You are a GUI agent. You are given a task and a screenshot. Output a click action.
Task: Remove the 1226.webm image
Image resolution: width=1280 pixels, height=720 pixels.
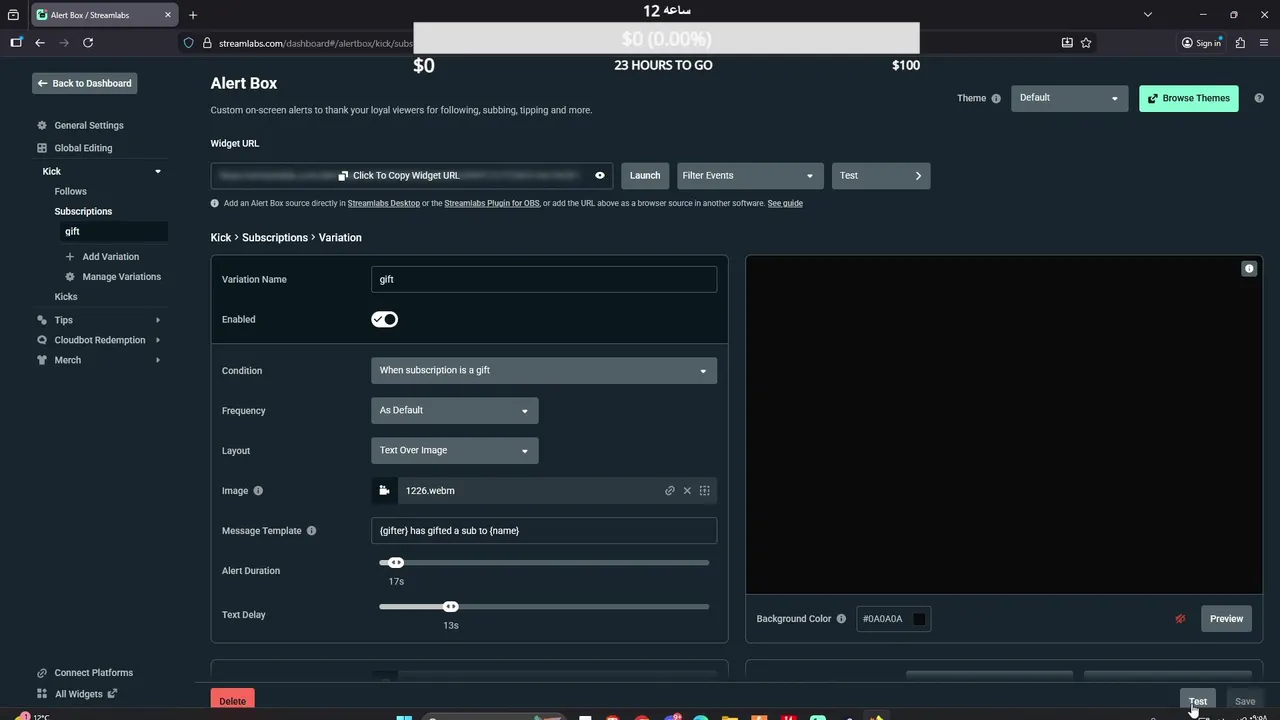coord(687,490)
